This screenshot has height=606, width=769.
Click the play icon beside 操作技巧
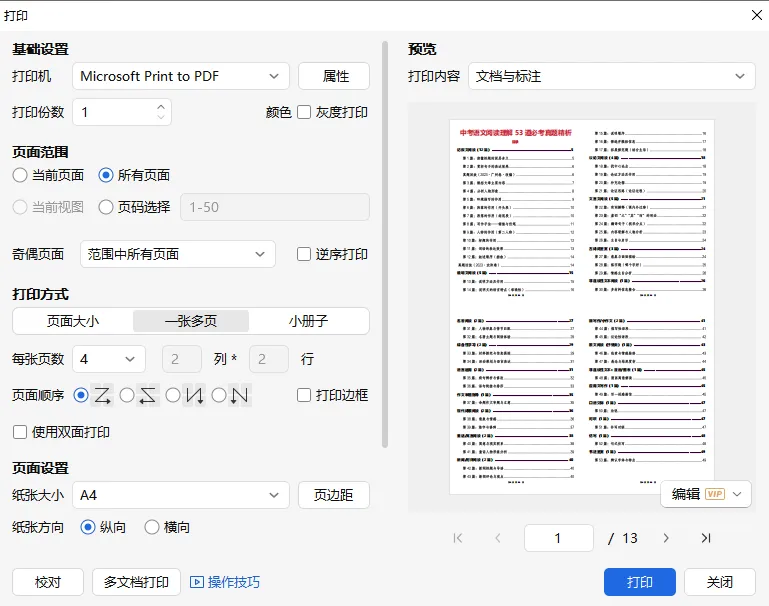click(x=197, y=582)
